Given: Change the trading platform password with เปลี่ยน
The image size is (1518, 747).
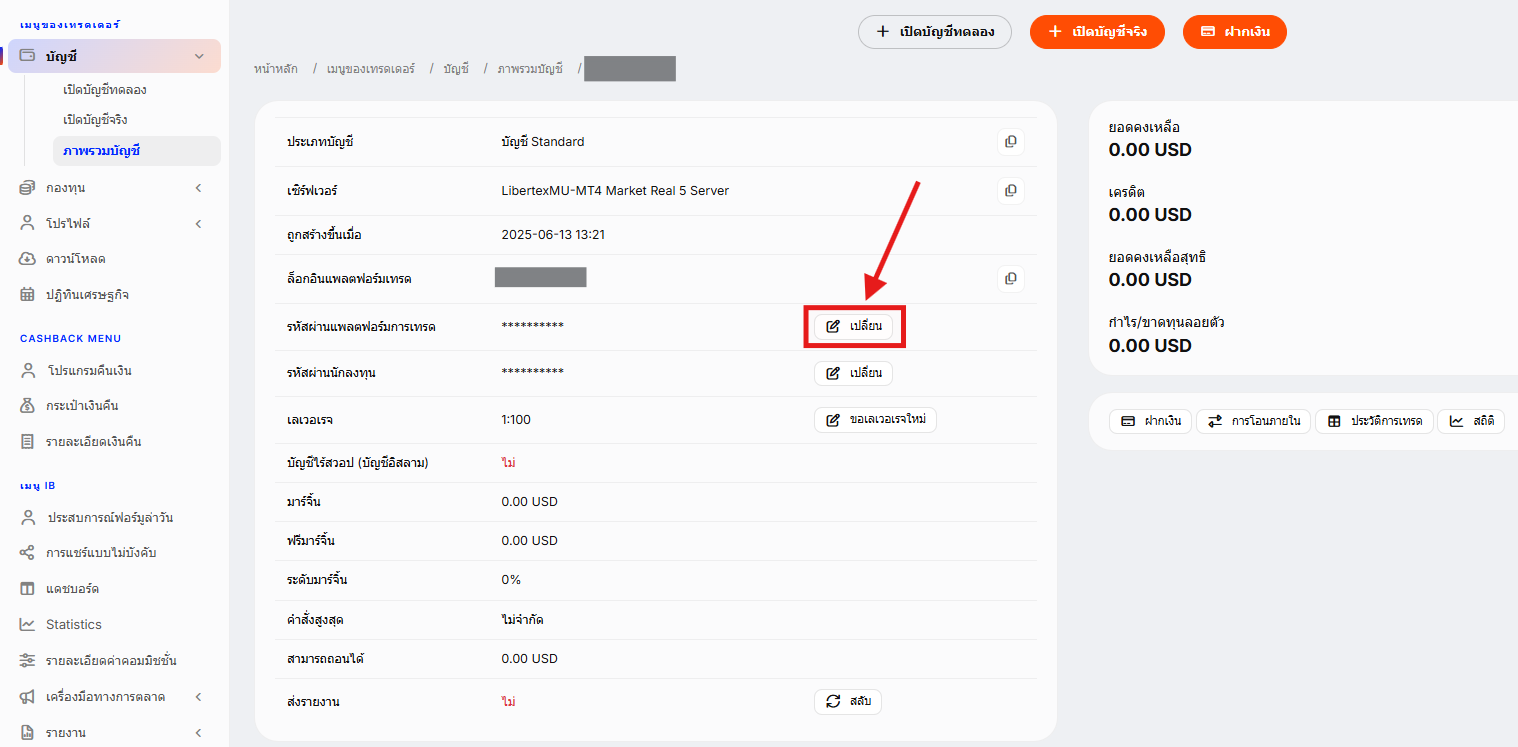Looking at the screenshot, I should pos(853,327).
